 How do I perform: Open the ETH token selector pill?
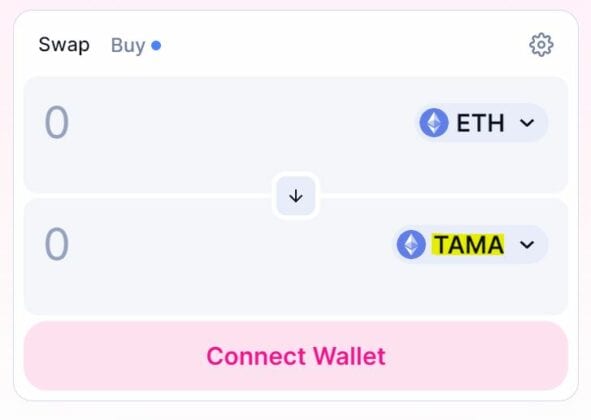coord(481,123)
